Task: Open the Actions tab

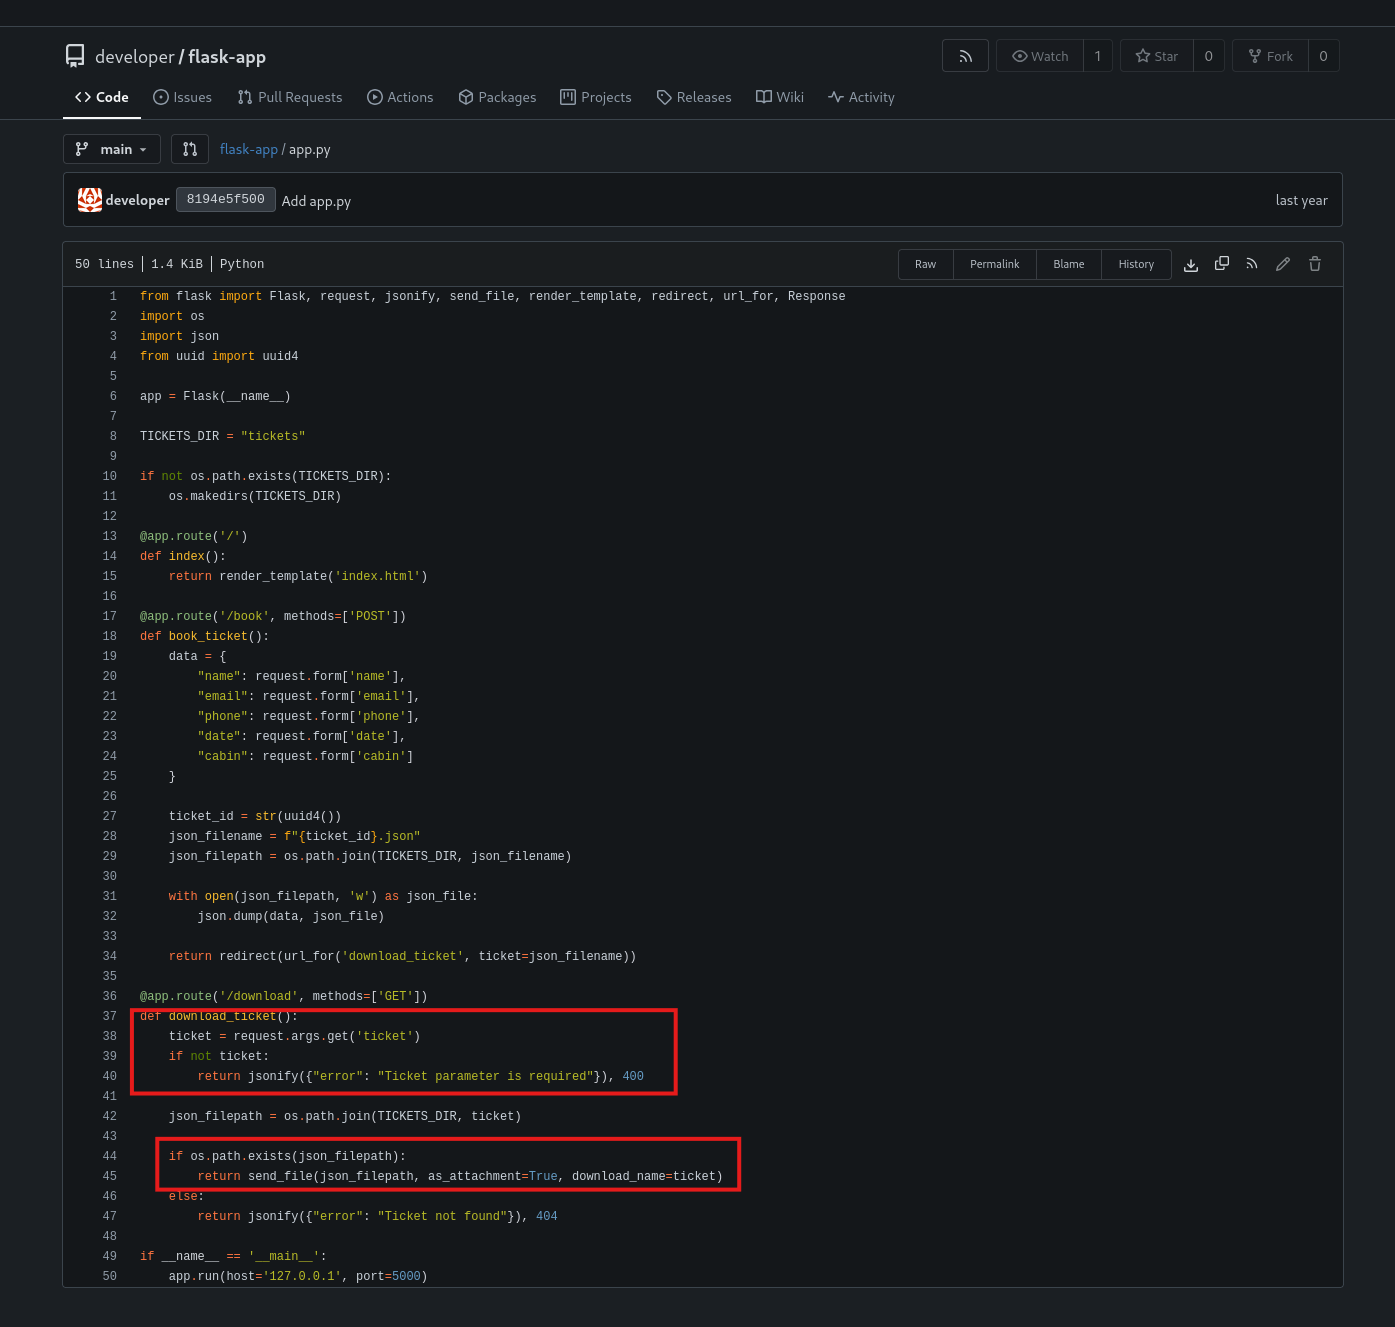Action: point(400,97)
